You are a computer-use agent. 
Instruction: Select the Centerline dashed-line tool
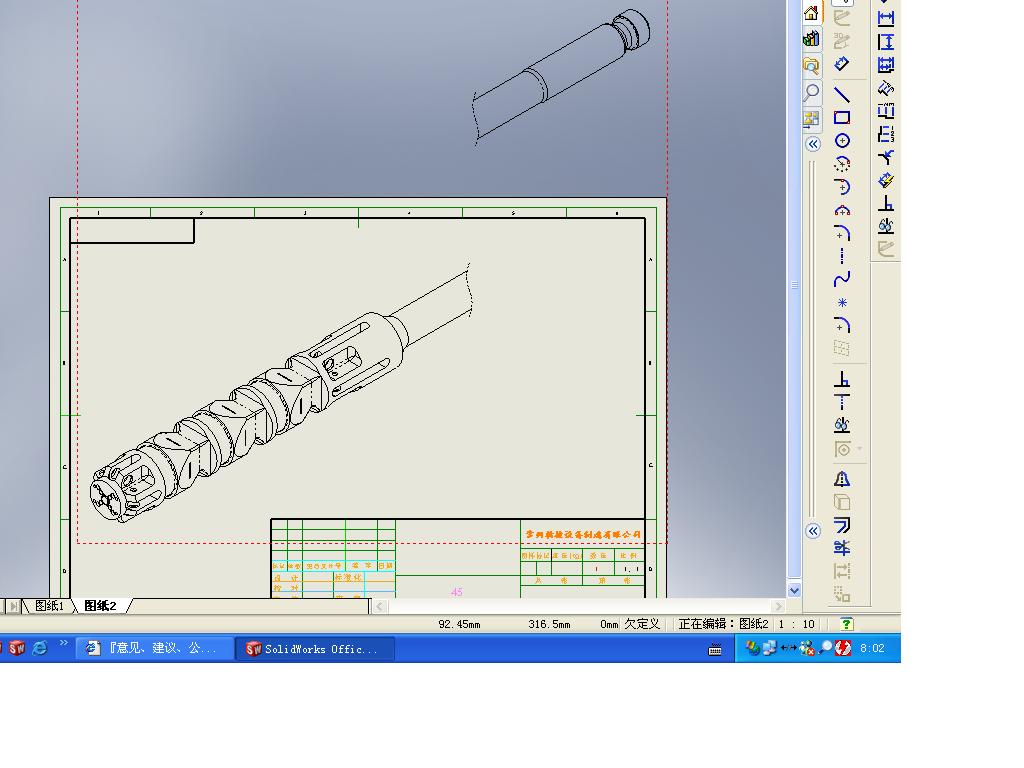coord(842,256)
